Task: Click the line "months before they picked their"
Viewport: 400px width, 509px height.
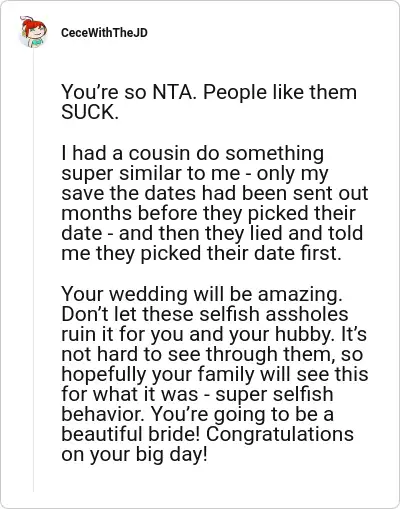Action: (208, 213)
